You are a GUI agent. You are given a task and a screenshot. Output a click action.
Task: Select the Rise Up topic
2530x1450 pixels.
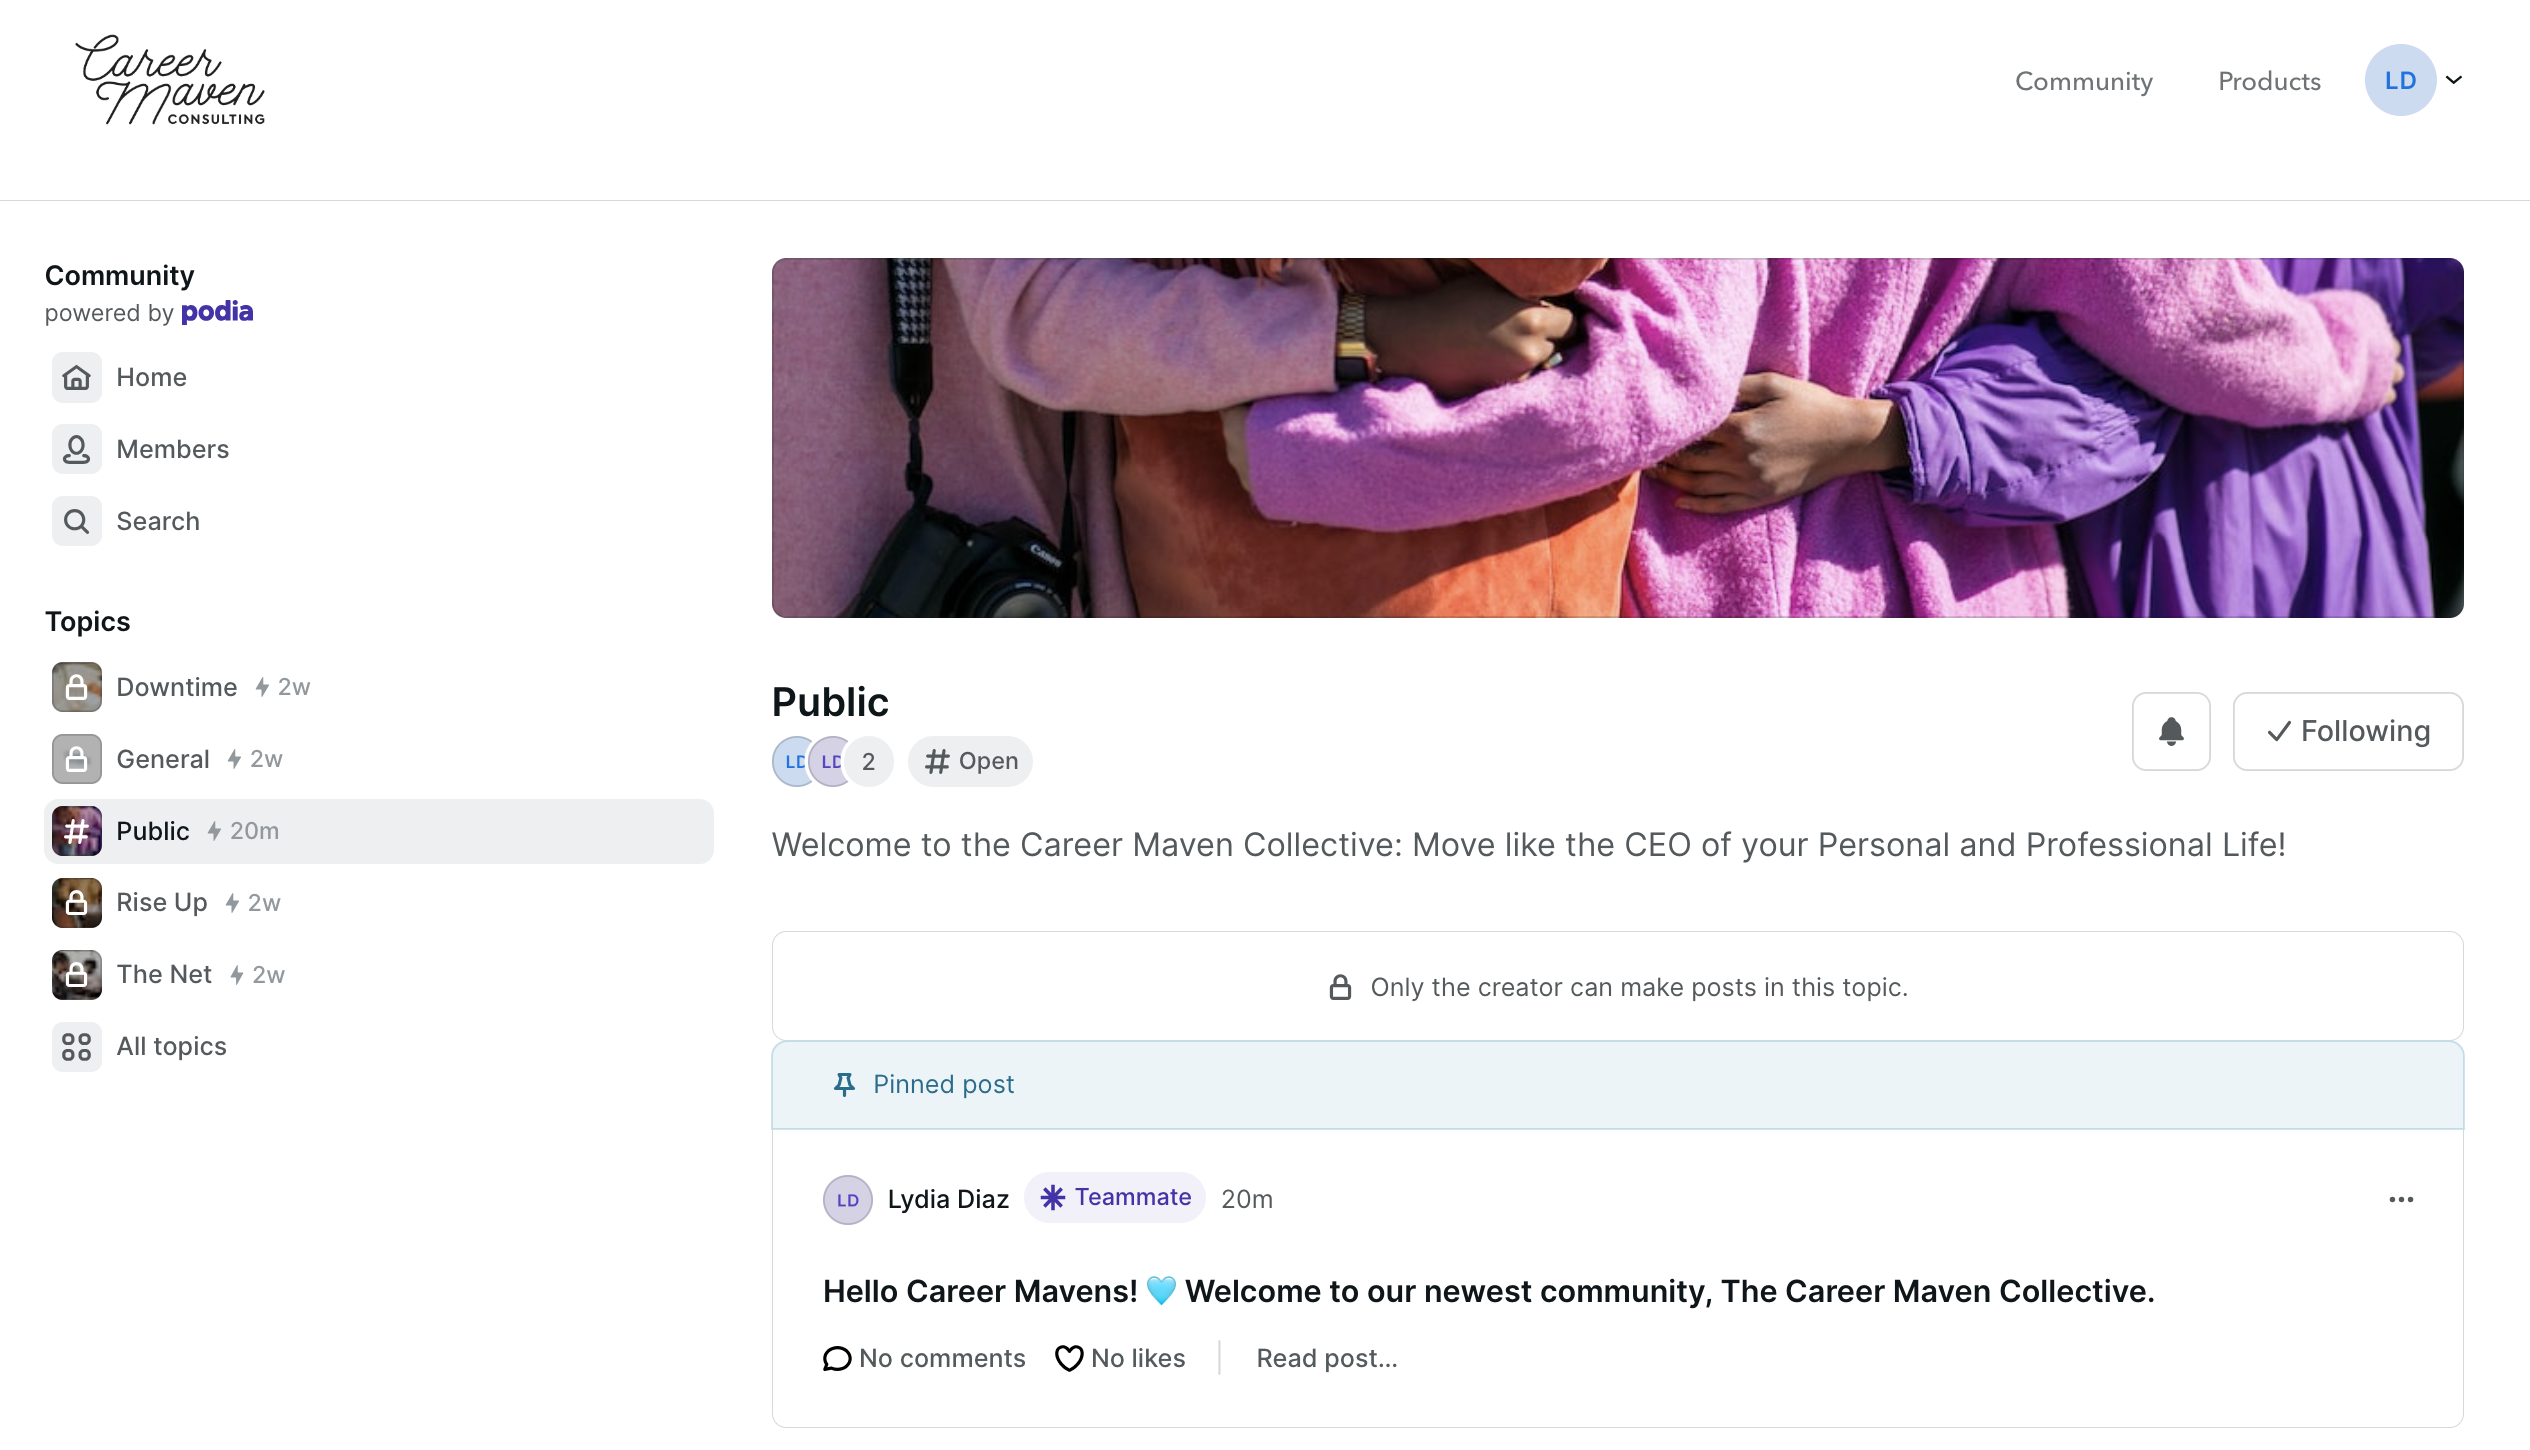pyautogui.click(x=162, y=903)
